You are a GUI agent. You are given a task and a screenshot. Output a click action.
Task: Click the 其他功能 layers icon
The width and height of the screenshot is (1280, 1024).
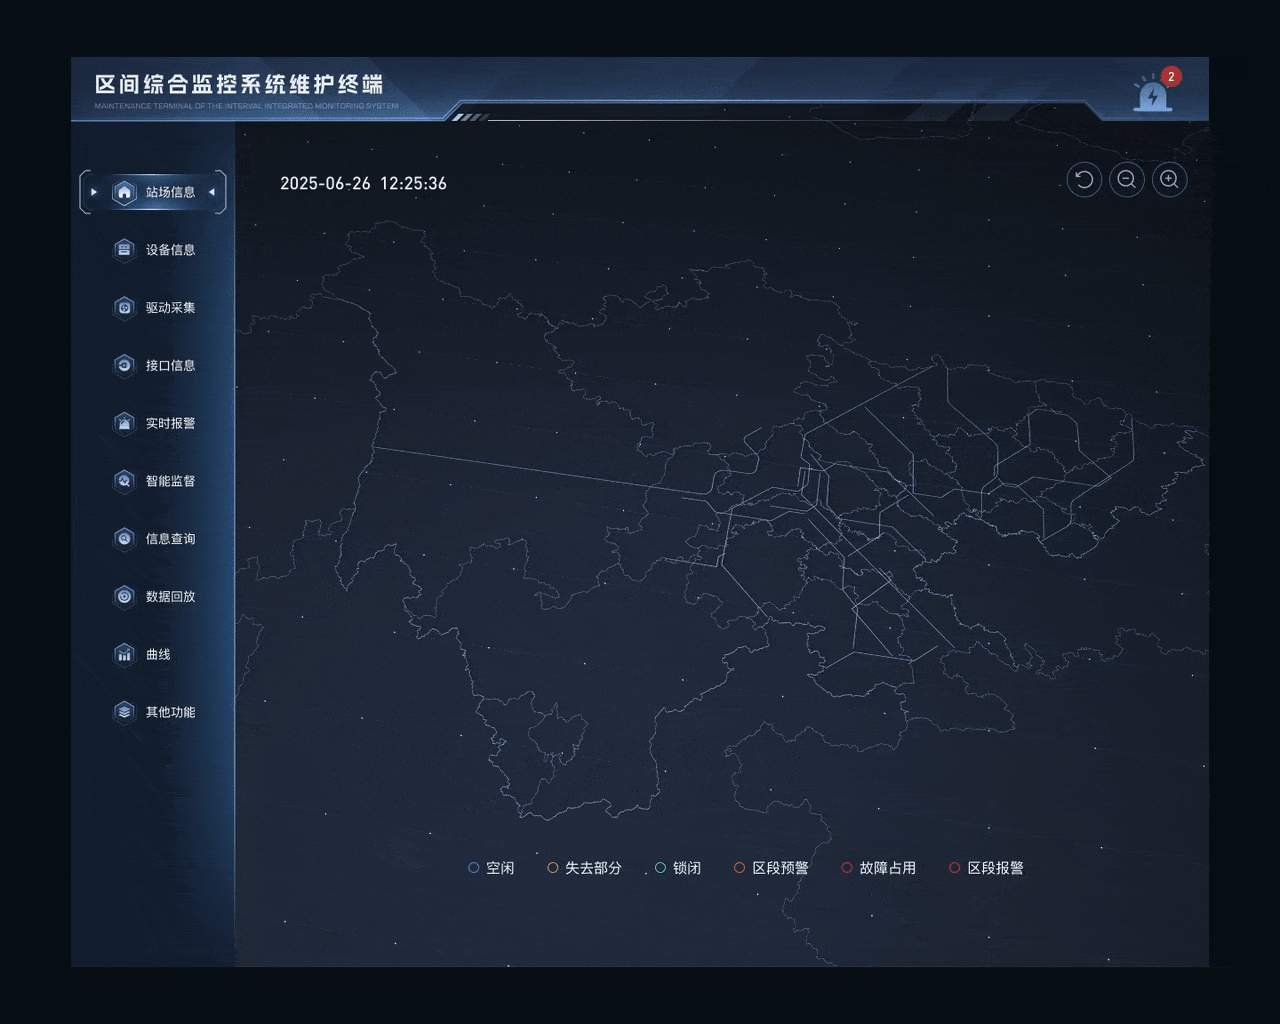[124, 712]
